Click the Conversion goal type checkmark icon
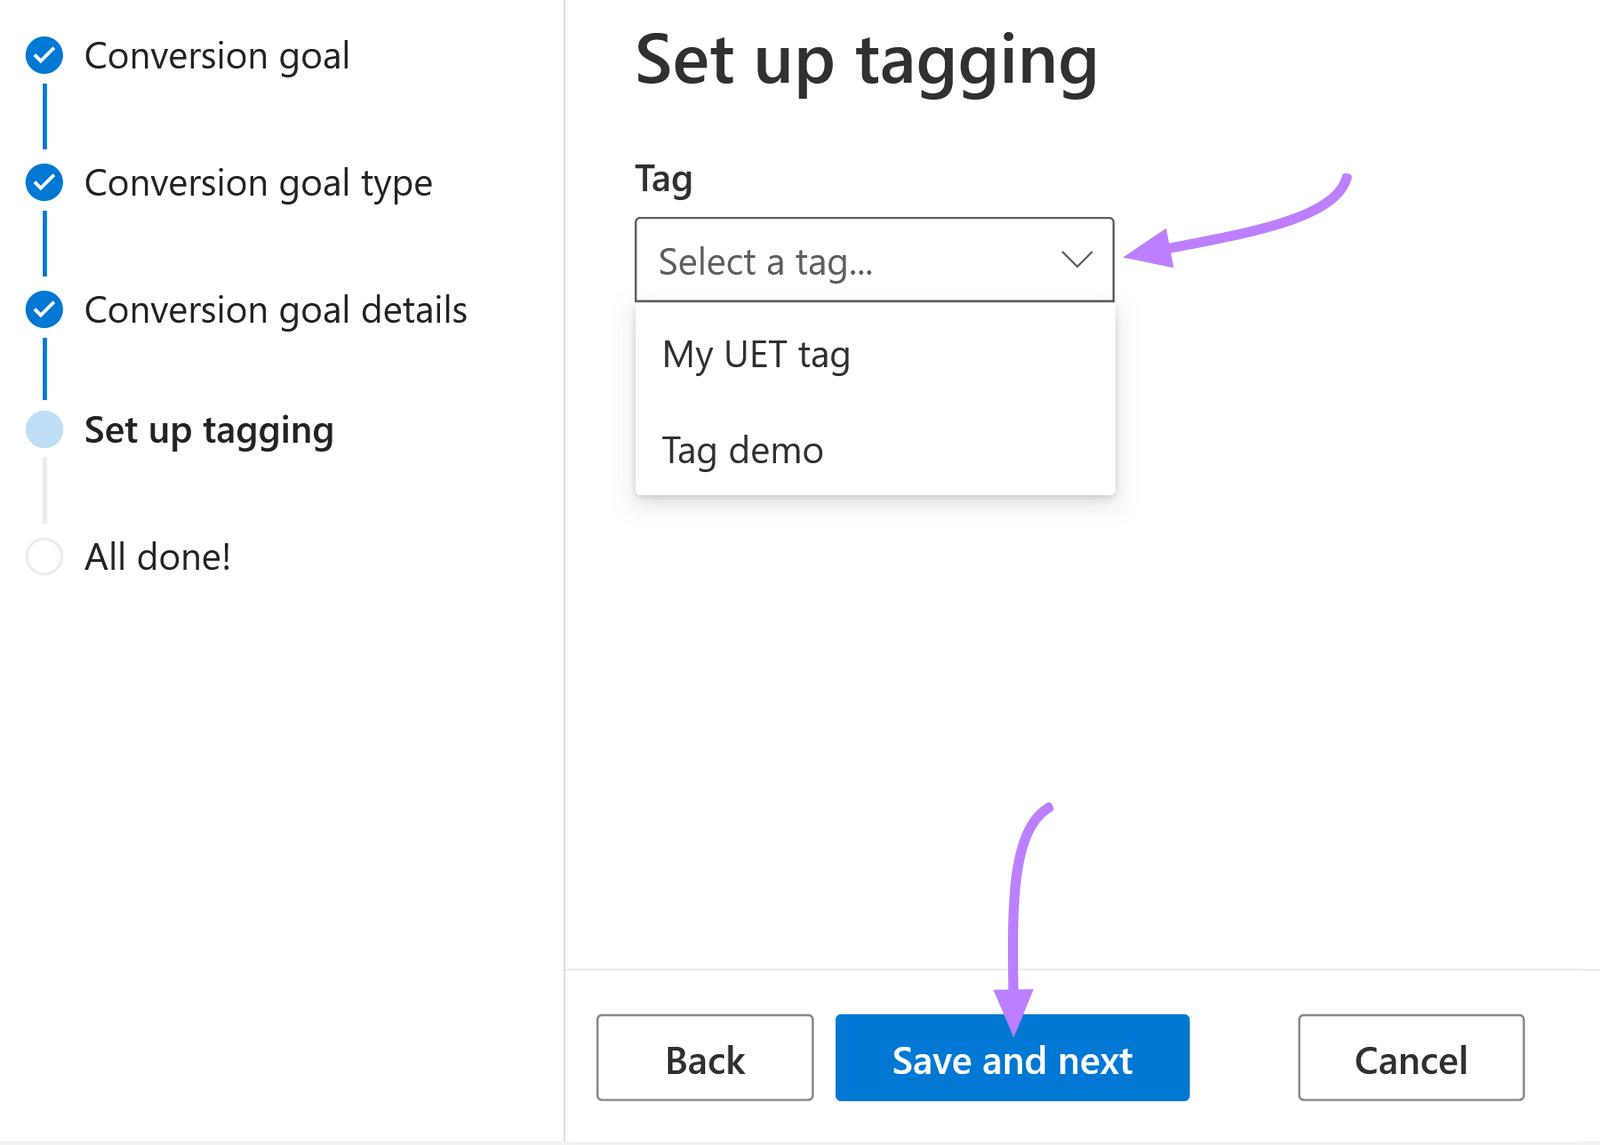1600x1145 pixels. coord(44,183)
